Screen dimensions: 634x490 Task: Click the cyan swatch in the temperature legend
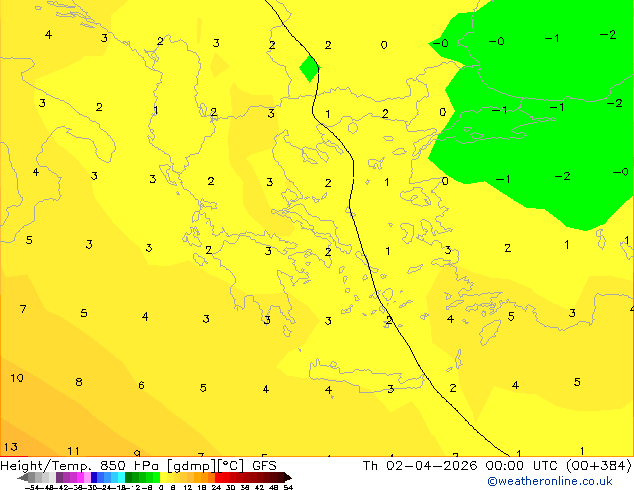(121, 478)
